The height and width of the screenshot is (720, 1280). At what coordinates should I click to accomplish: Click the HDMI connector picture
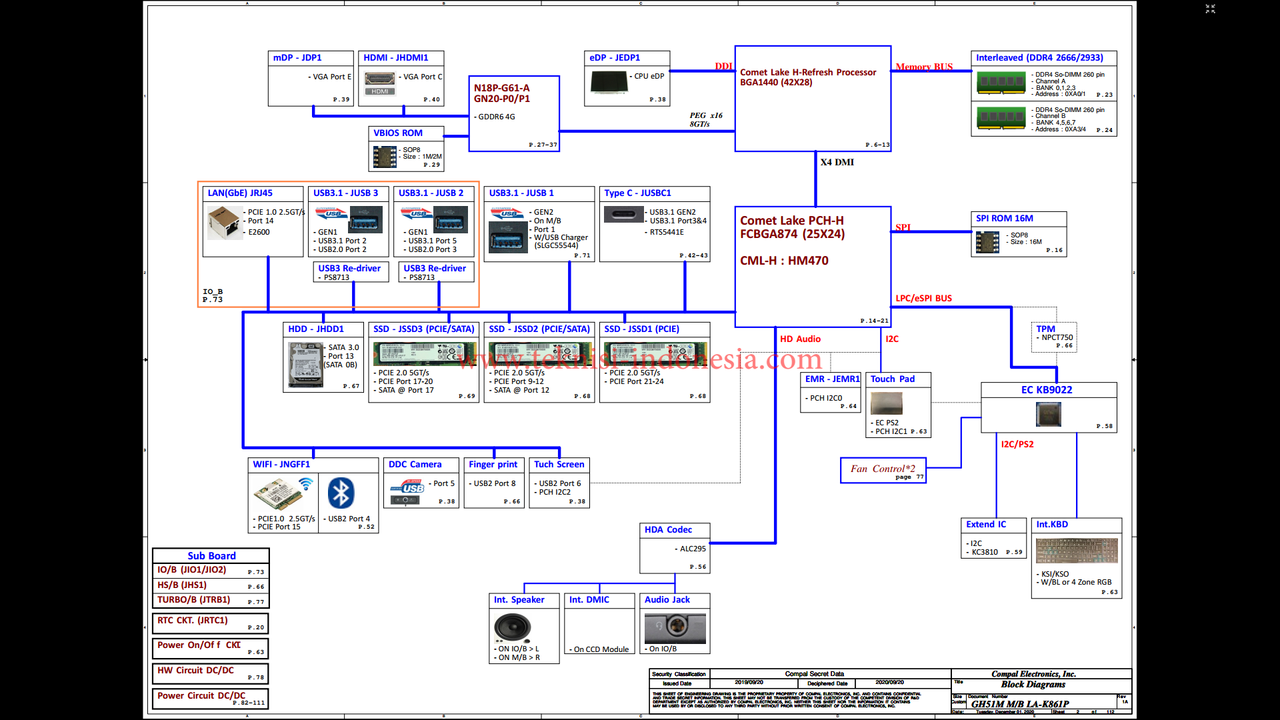pos(378,81)
